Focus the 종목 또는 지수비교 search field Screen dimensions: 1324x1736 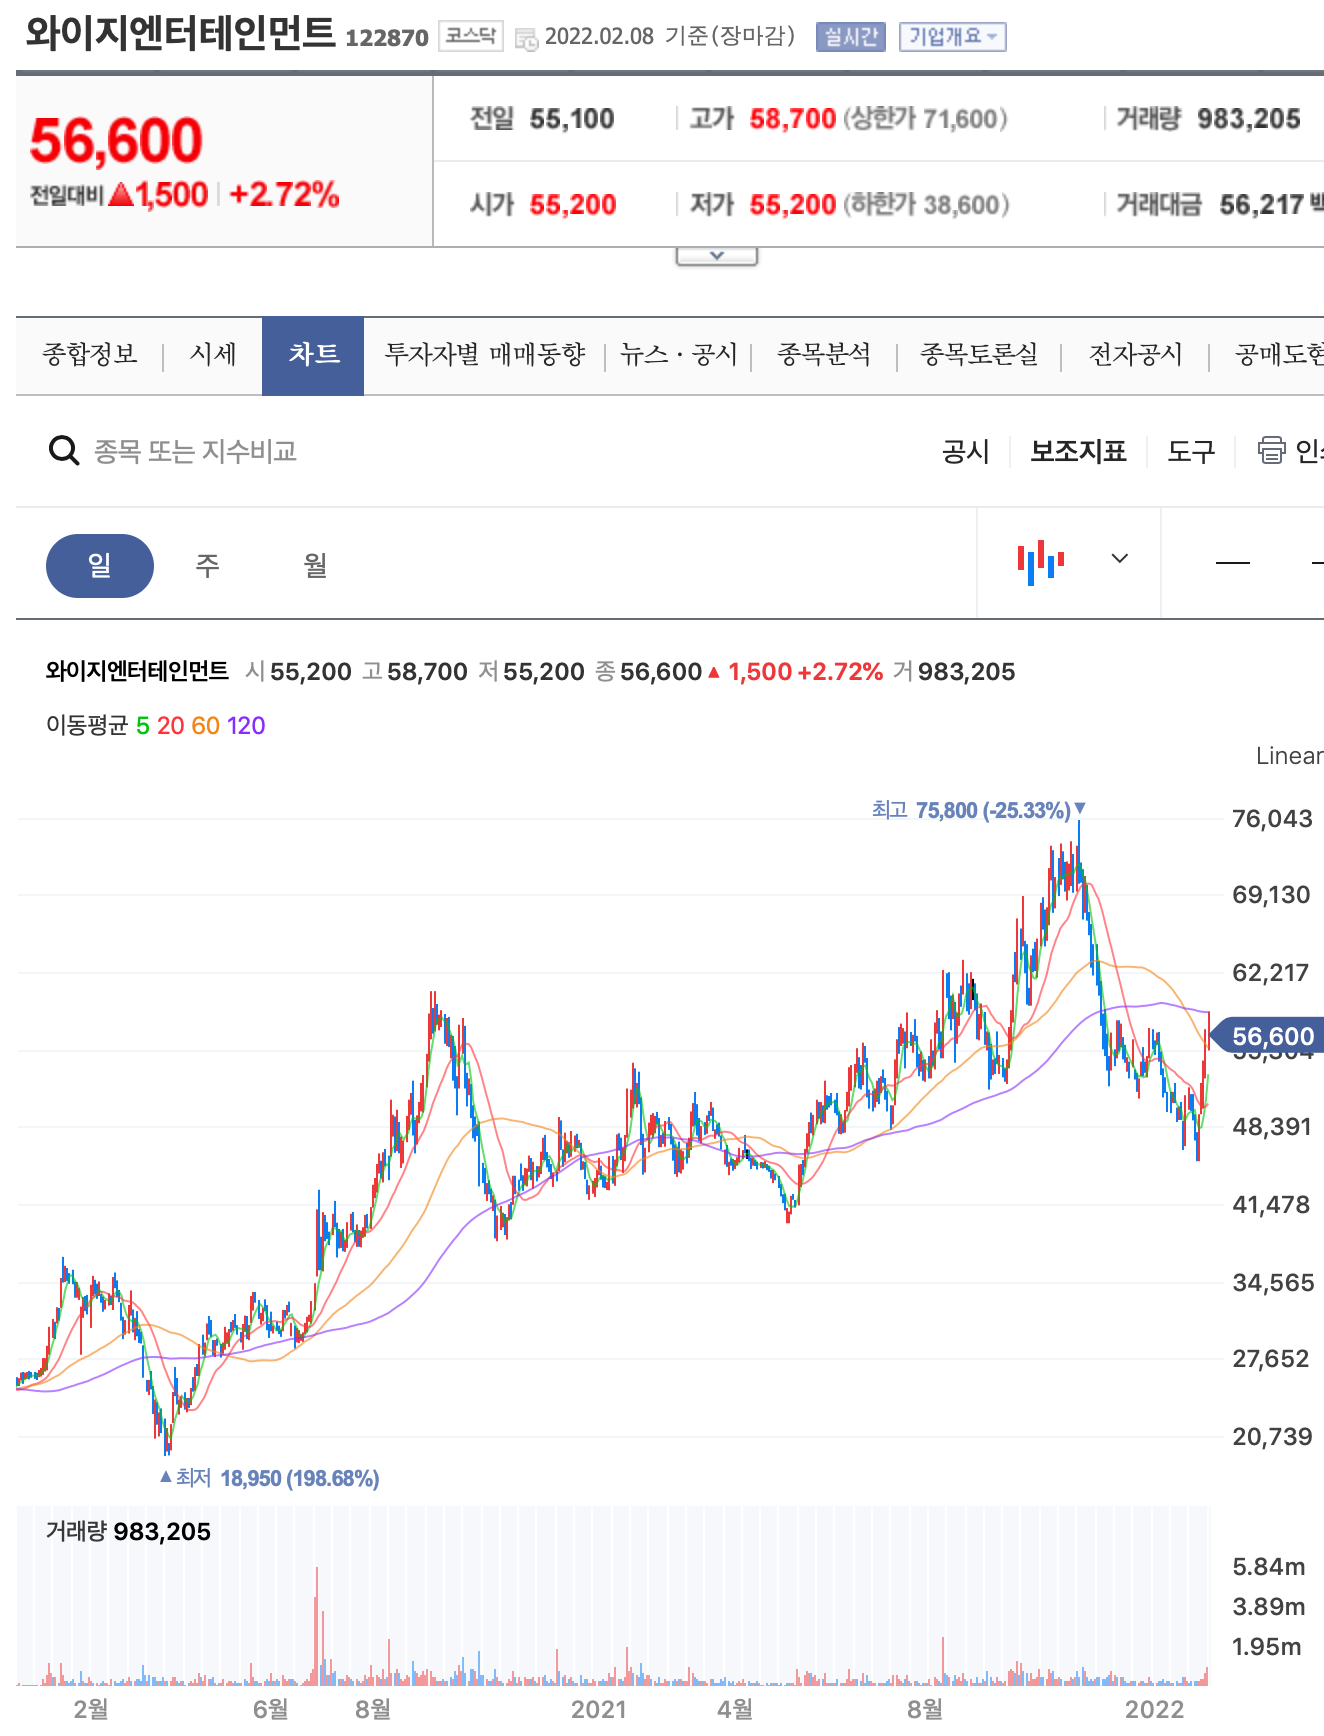(x=195, y=452)
